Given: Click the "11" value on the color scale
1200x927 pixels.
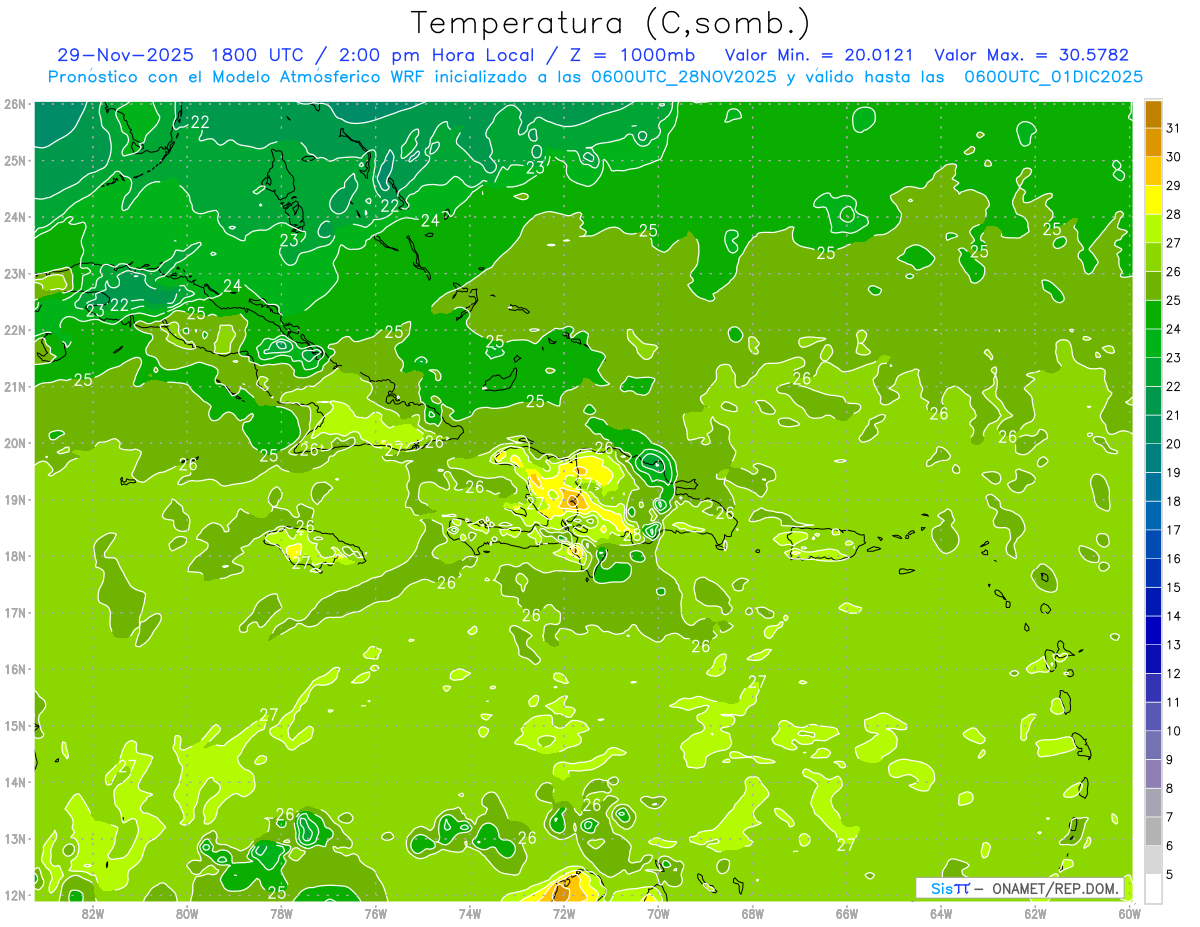Looking at the screenshot, I should pyautogui.click(x=1174, y=702).
